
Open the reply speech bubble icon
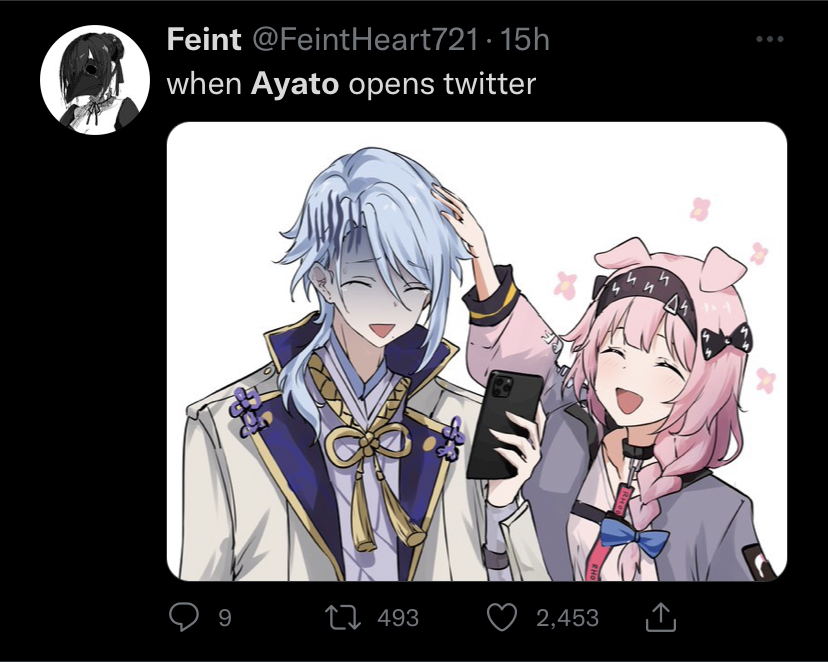pyautogui.click(x=184, y=617)
